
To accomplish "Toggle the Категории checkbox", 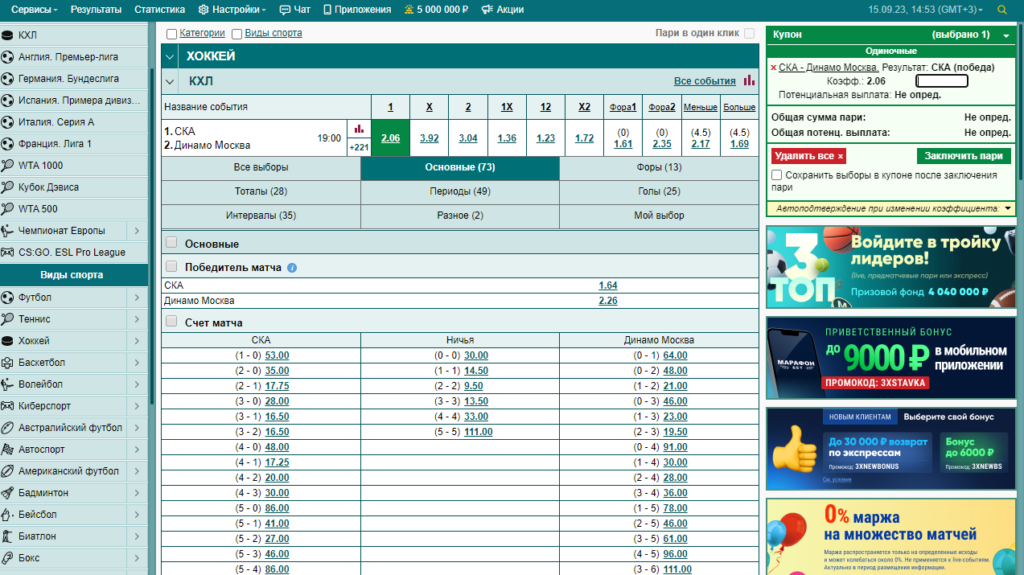I will click(171, 33).
